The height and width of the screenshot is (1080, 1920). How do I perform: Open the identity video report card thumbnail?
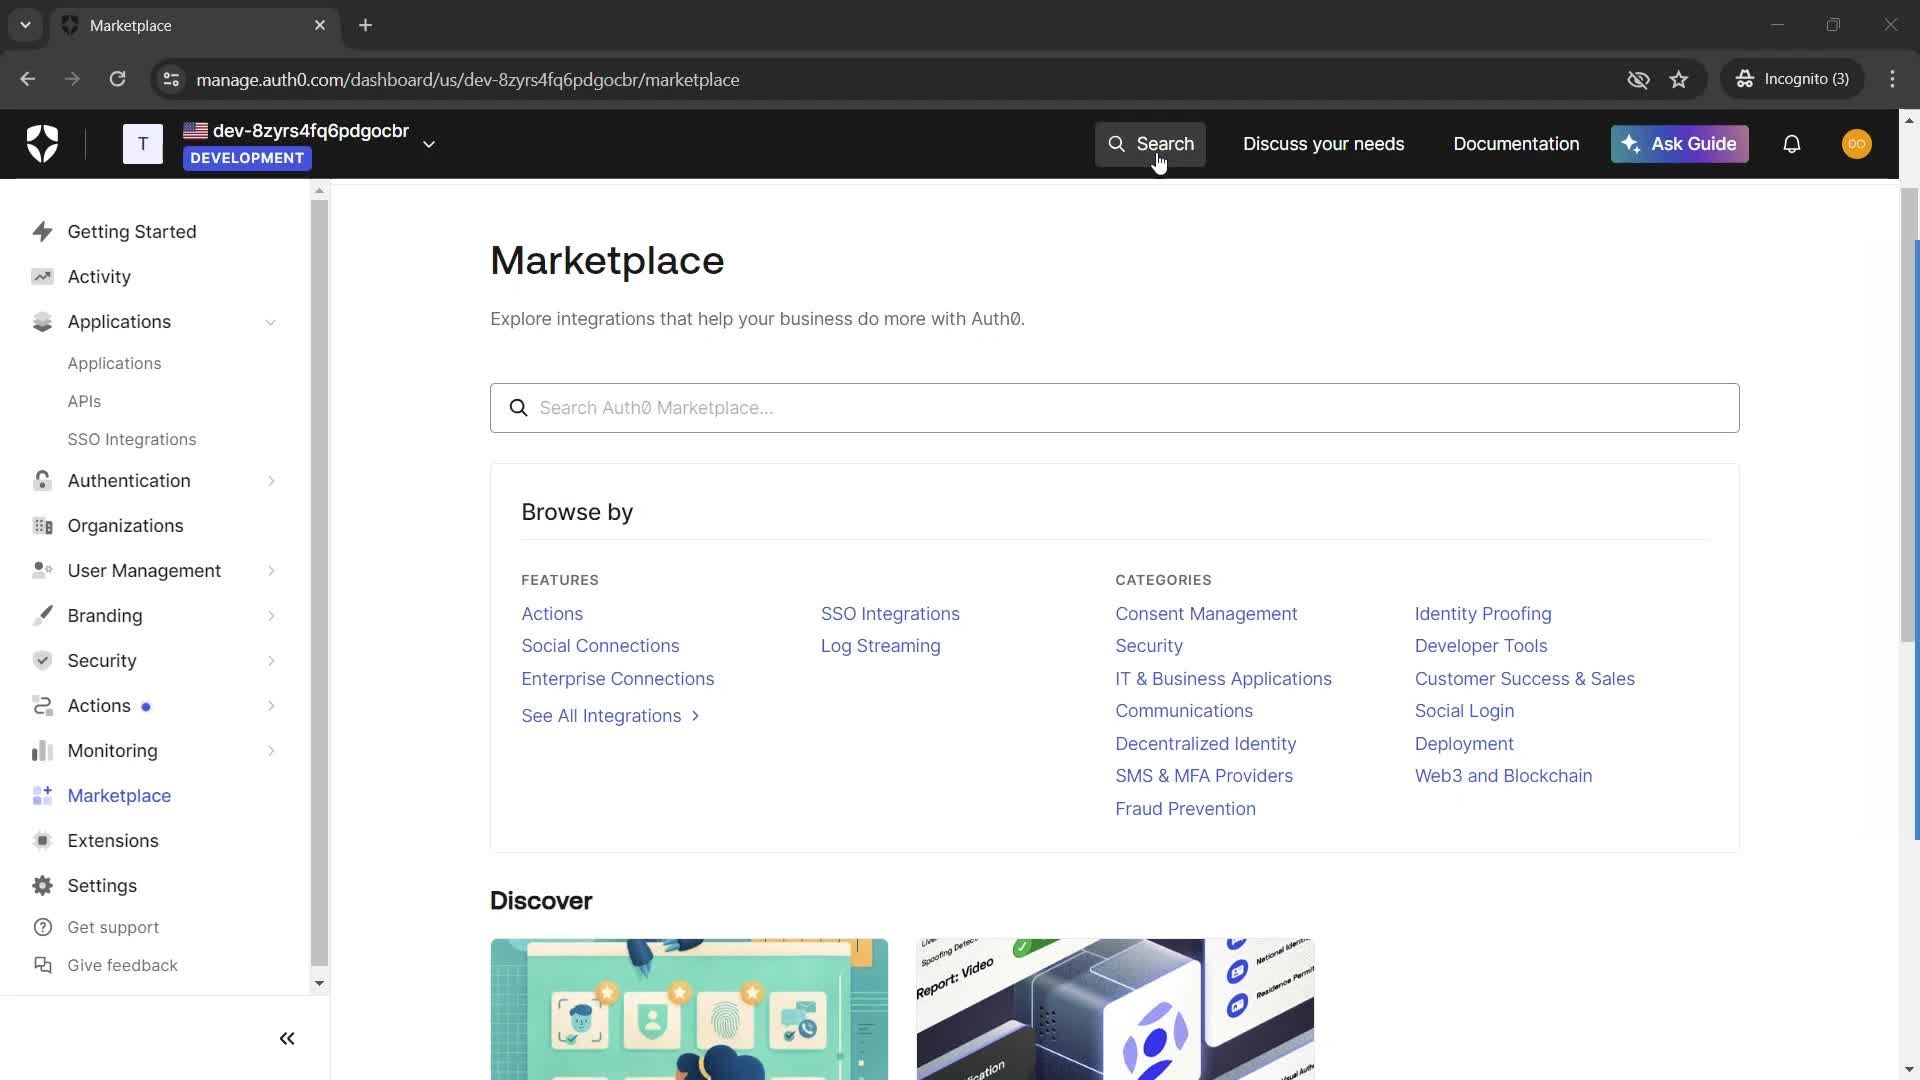(x=1115, y=1009)
